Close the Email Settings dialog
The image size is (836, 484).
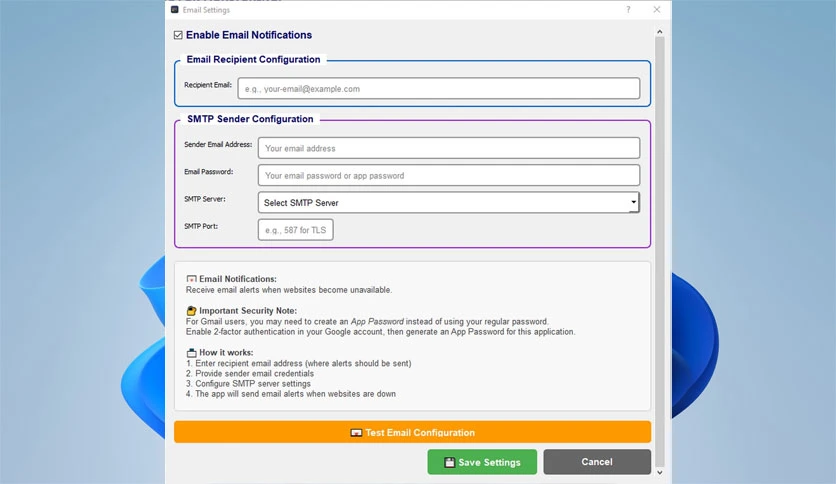tap(657, 10)
